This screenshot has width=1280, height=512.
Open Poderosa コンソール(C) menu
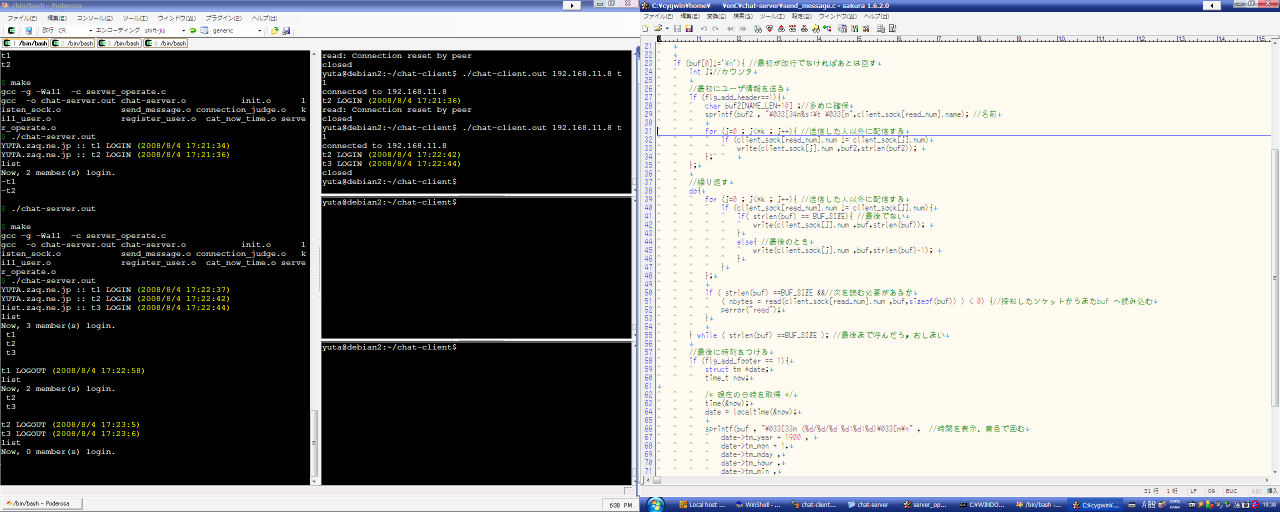pos(95,18)
